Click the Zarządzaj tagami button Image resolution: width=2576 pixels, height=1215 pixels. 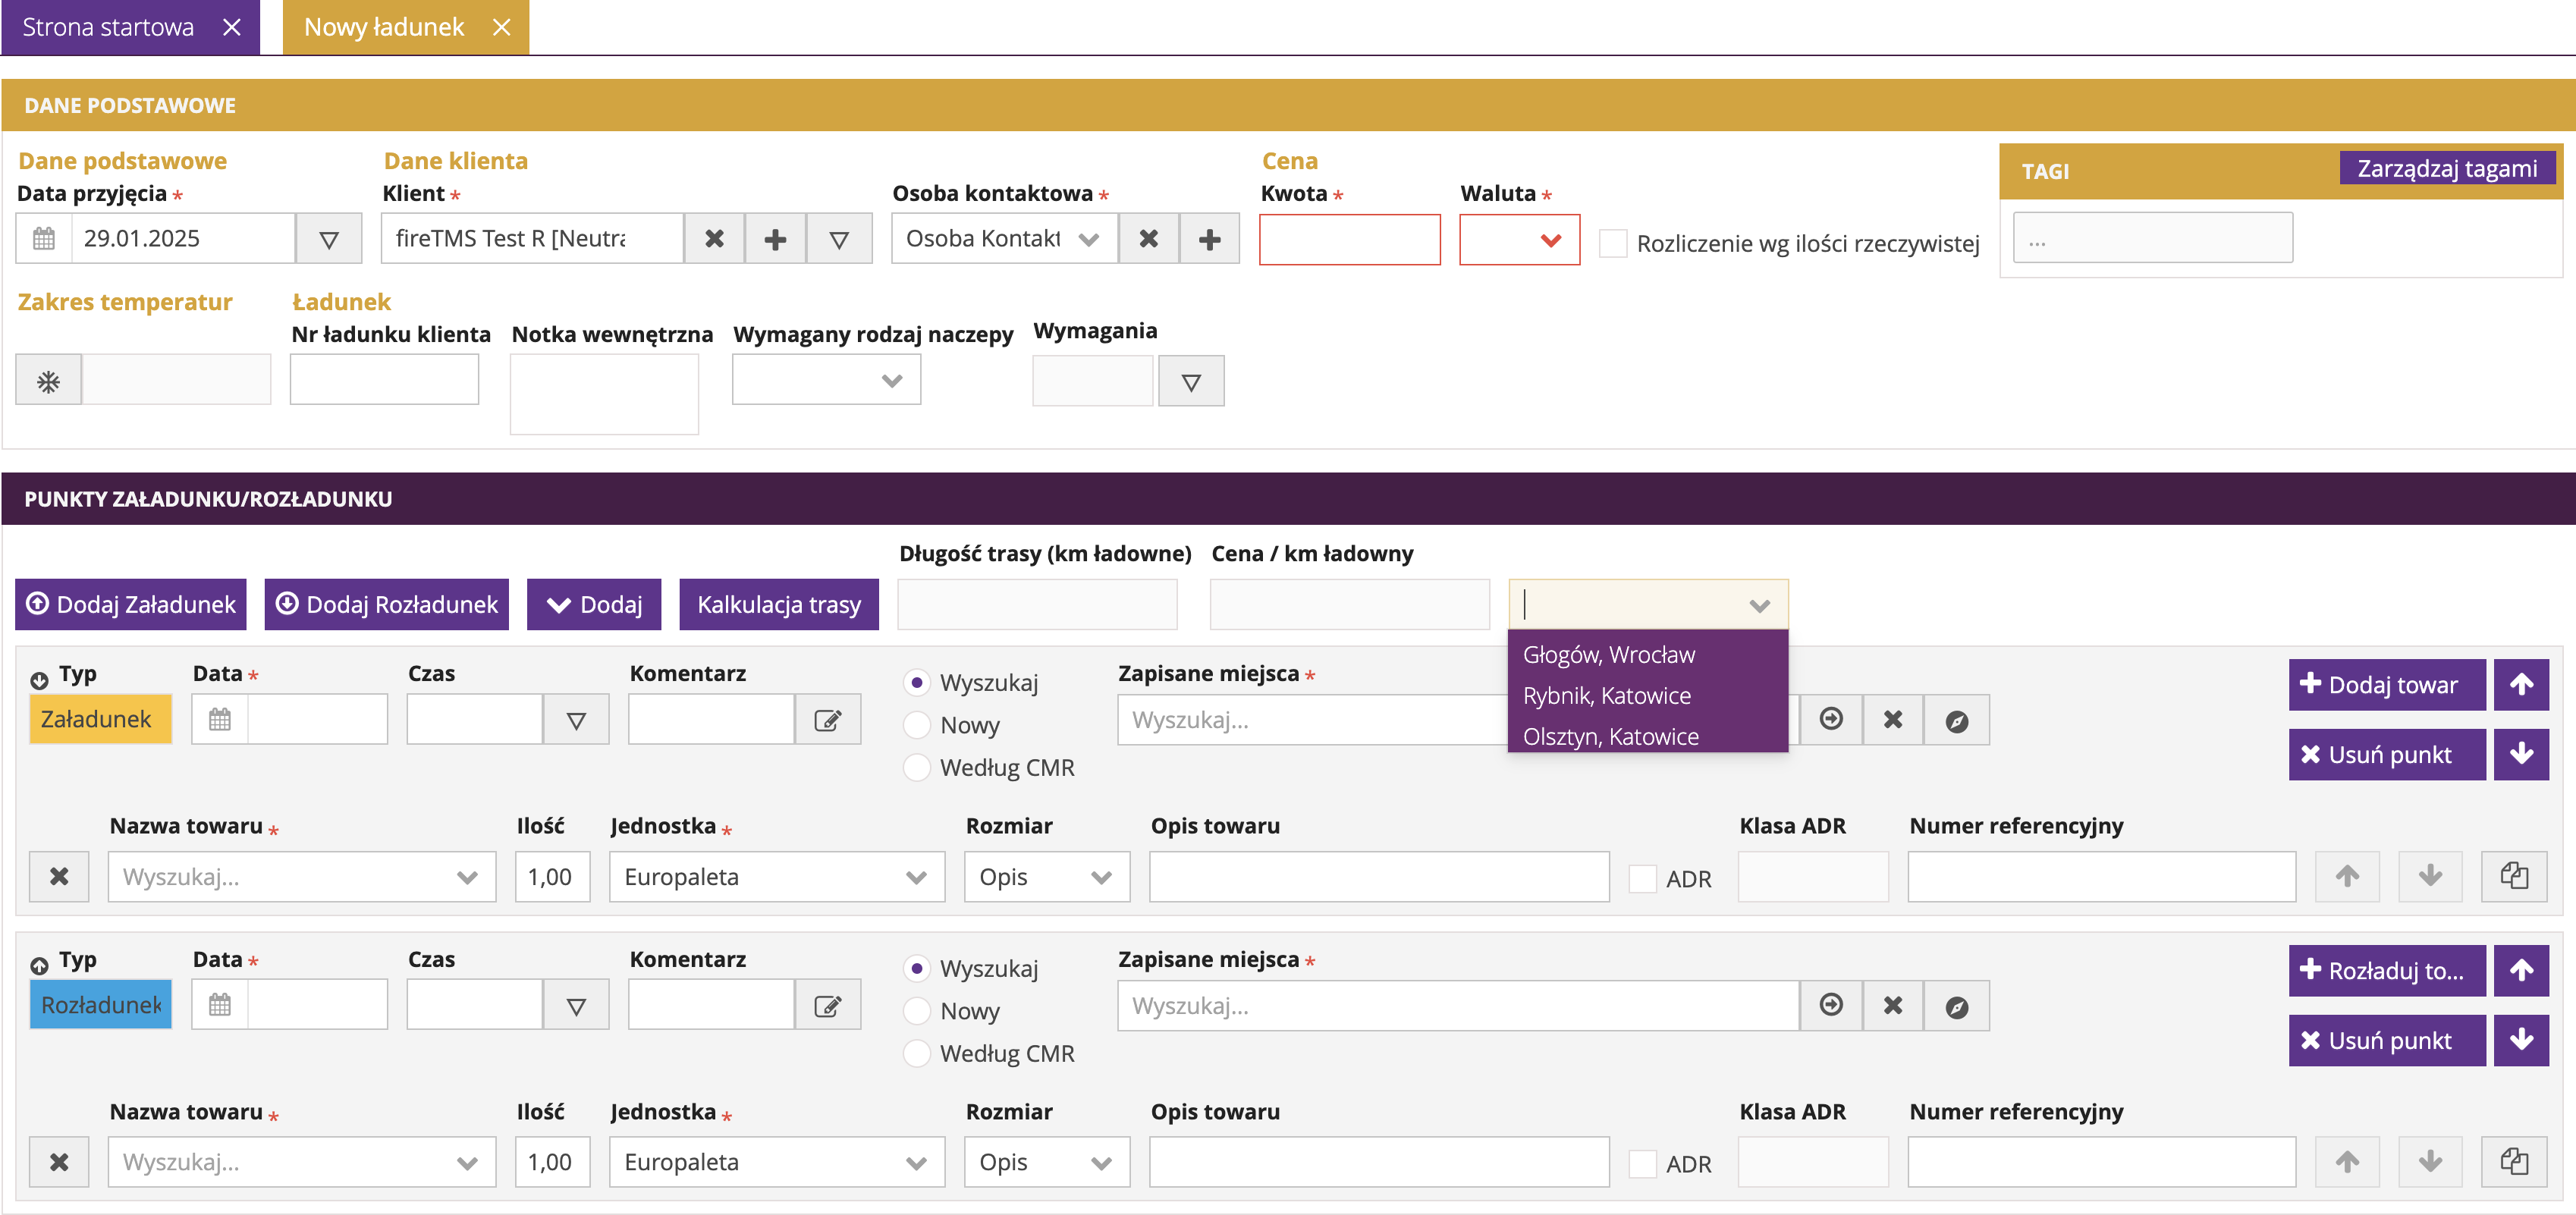click(2446, 168)
